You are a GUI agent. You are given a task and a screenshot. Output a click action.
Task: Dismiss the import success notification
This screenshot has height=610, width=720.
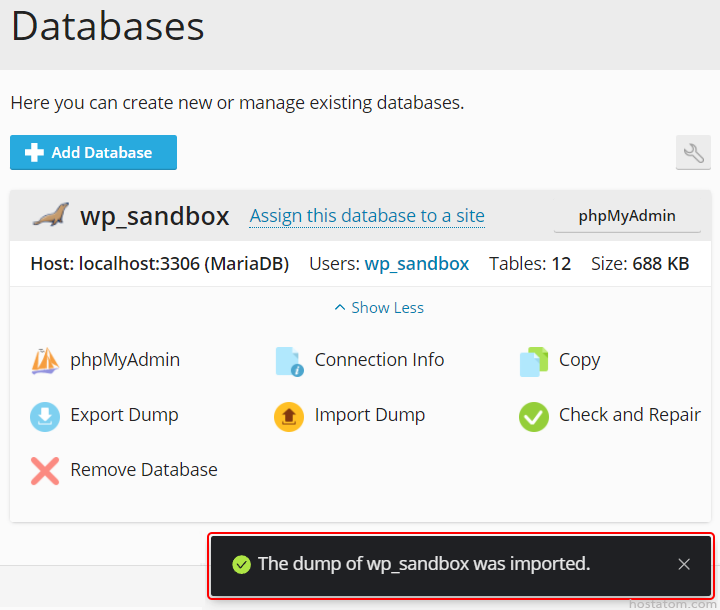tap(684, 564)
